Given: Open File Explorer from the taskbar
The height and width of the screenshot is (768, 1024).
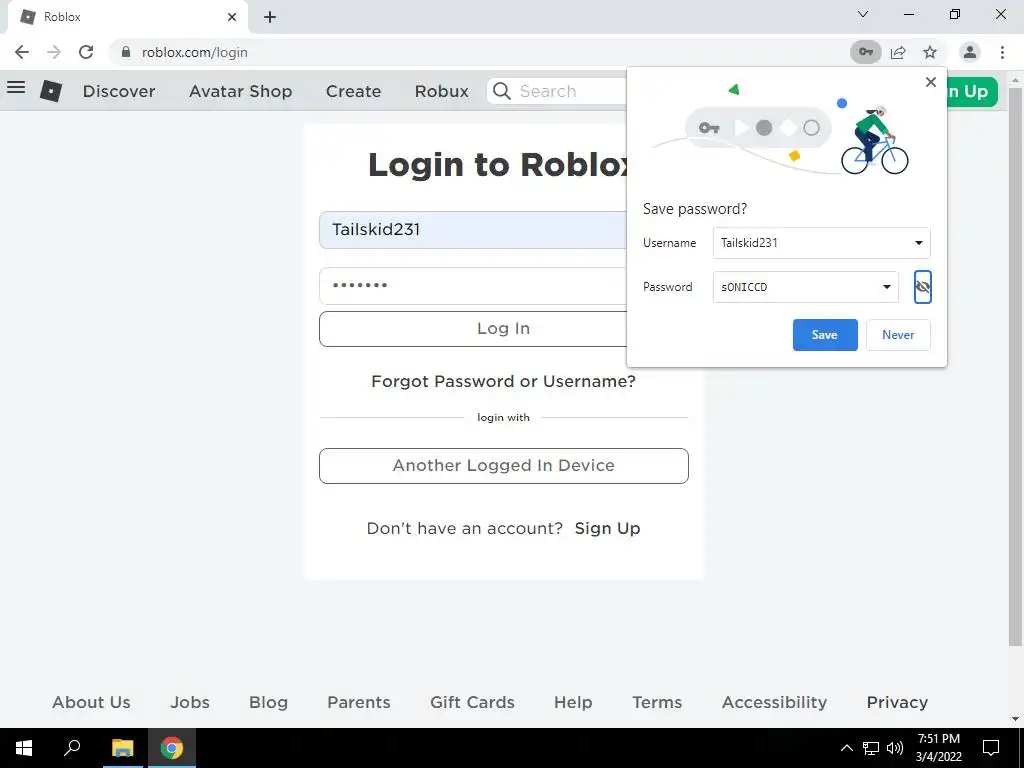Looking at the screenshot, I should pyautogui.click(x=122, y=748).
